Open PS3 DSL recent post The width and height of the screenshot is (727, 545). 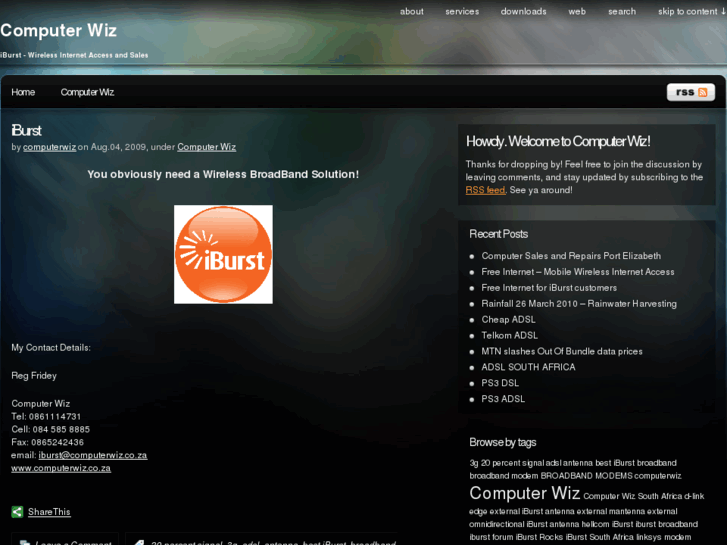(500, 383)
